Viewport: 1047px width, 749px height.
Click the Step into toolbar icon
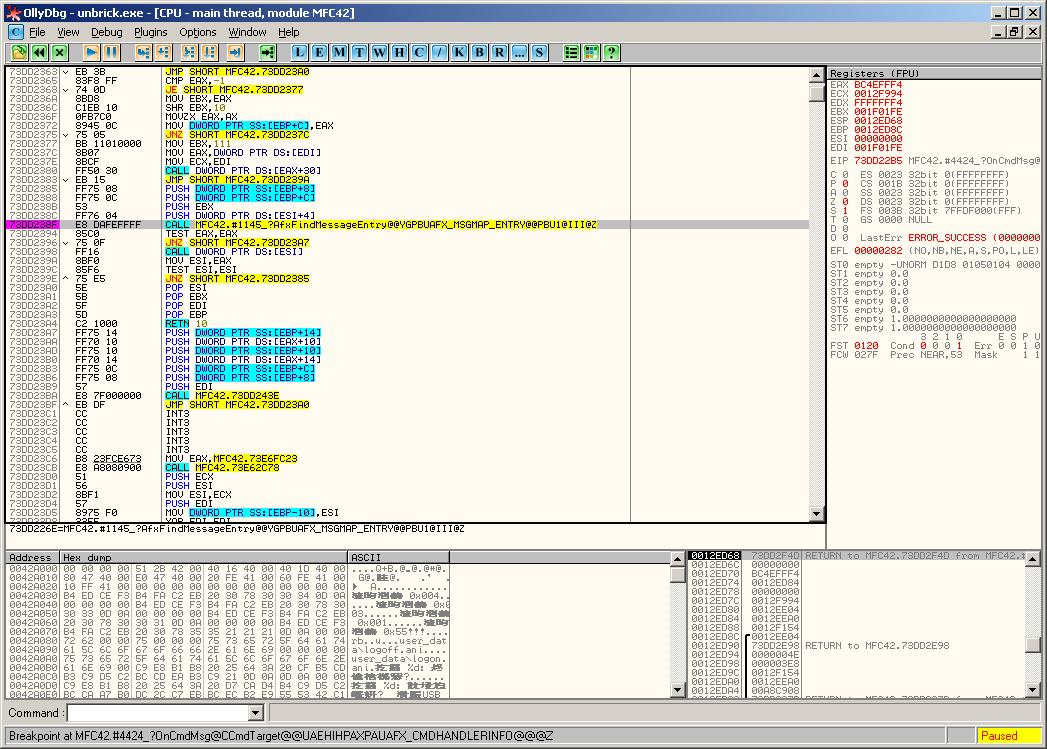143,52
